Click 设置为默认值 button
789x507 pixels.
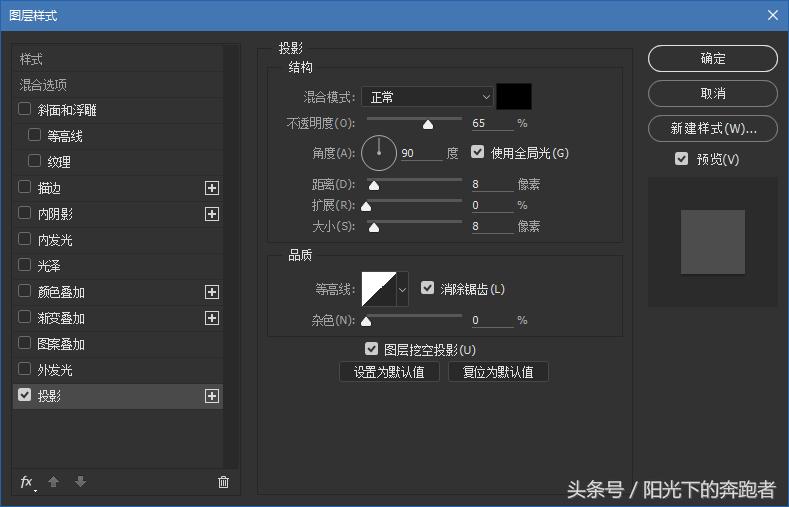pyautogui.click(x=389, y=372)
